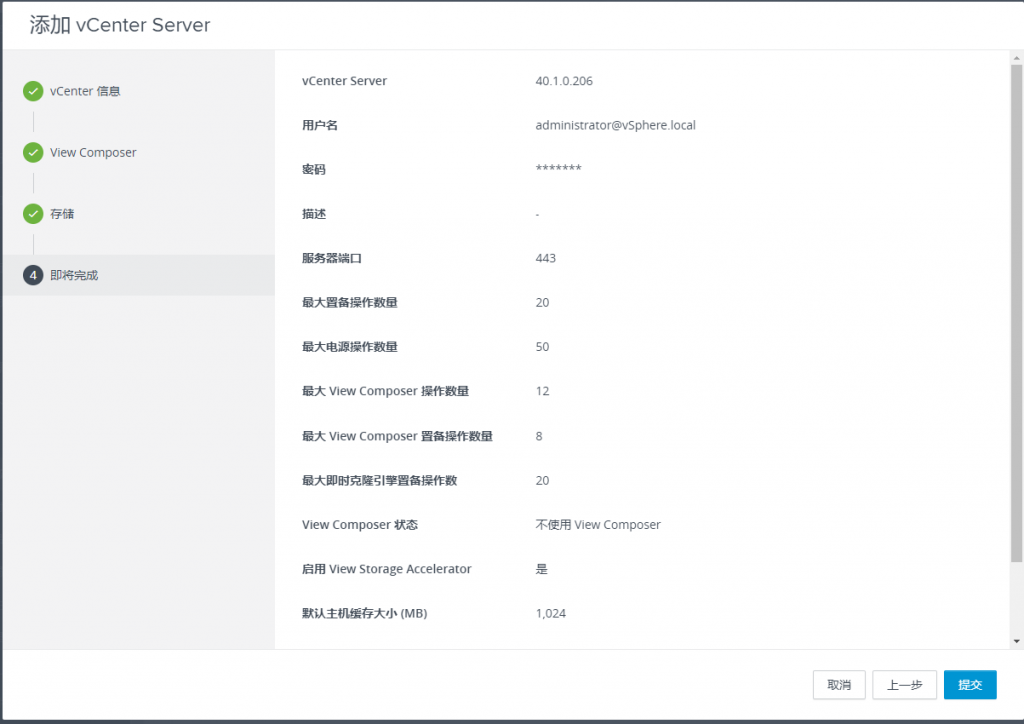Click green checkmark icon beside View Composer step

click(x=33, y=152)
